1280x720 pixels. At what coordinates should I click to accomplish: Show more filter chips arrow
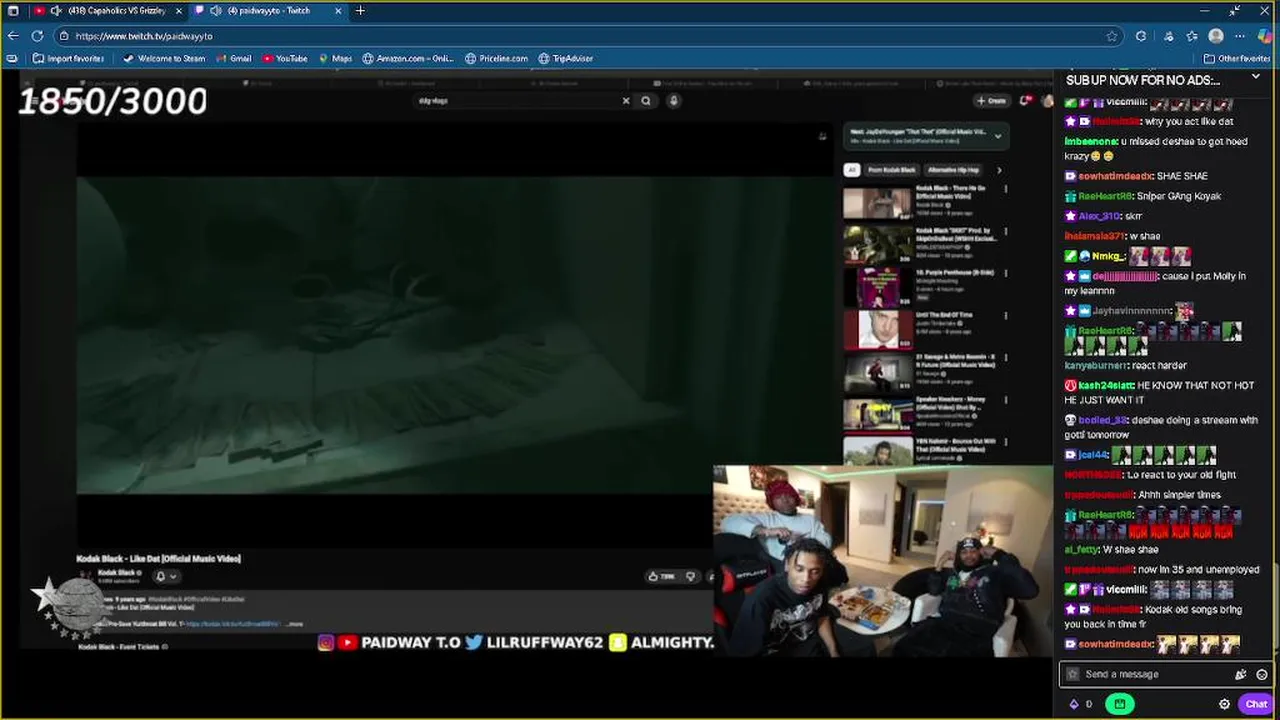tap(998, 170)
